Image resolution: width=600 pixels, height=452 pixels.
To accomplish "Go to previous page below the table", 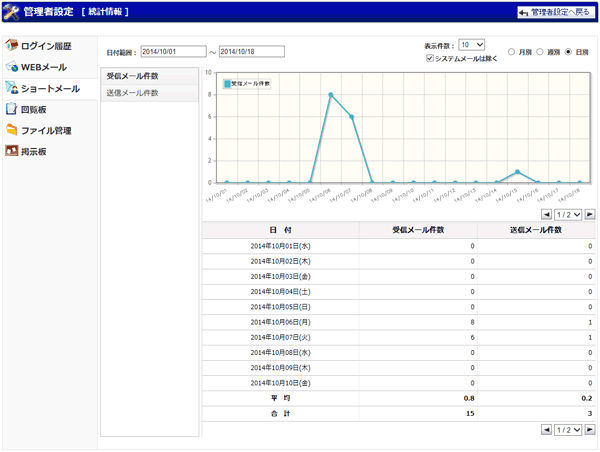I will tap(546, 430).
